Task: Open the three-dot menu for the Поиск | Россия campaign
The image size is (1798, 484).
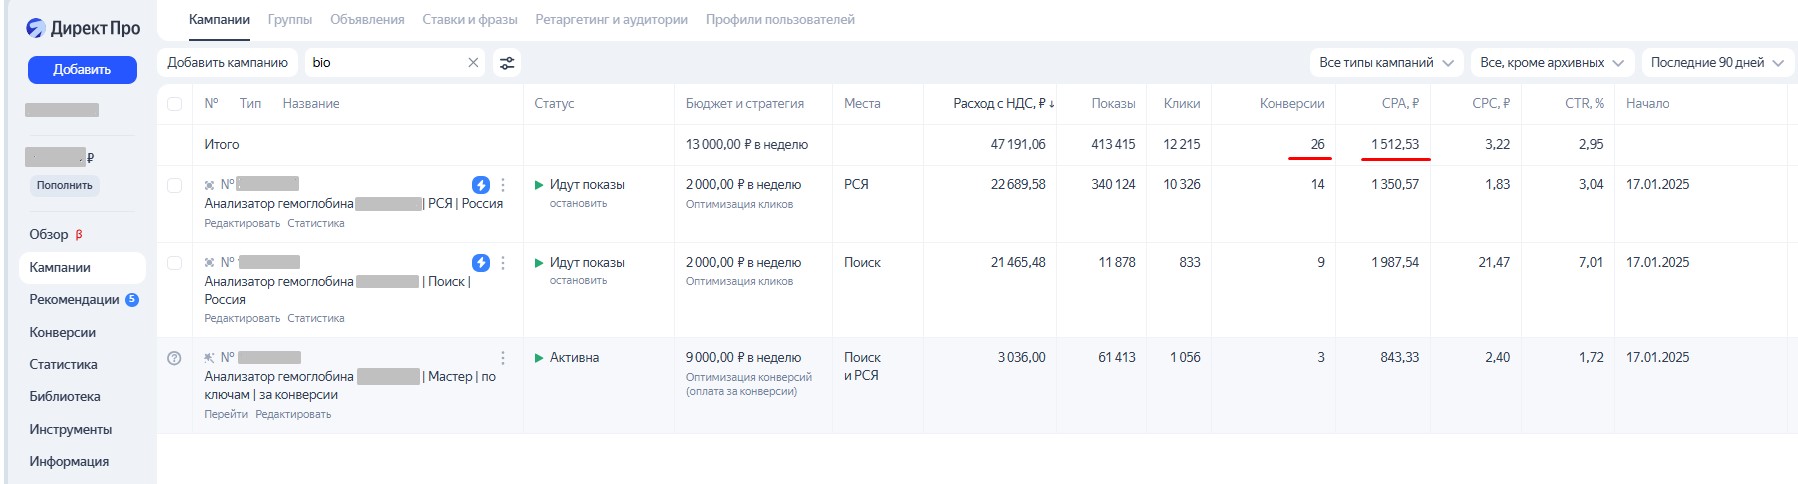Action: coord(503,262)
